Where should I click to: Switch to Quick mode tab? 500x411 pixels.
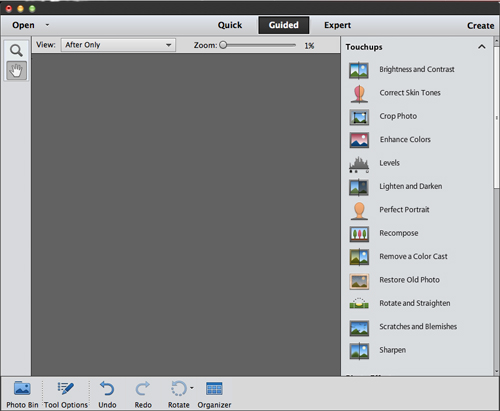(x=230, y=25)
